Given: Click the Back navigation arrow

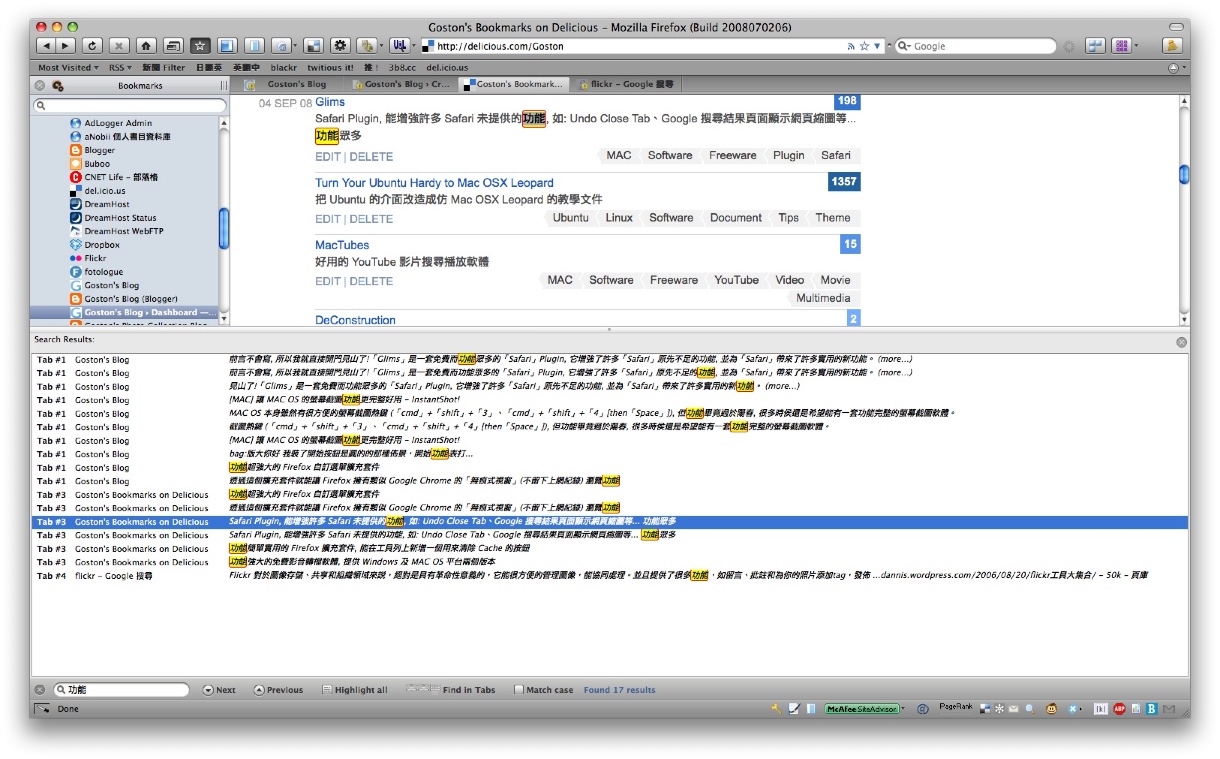Looking at the screenshot, I should (46, 46).
